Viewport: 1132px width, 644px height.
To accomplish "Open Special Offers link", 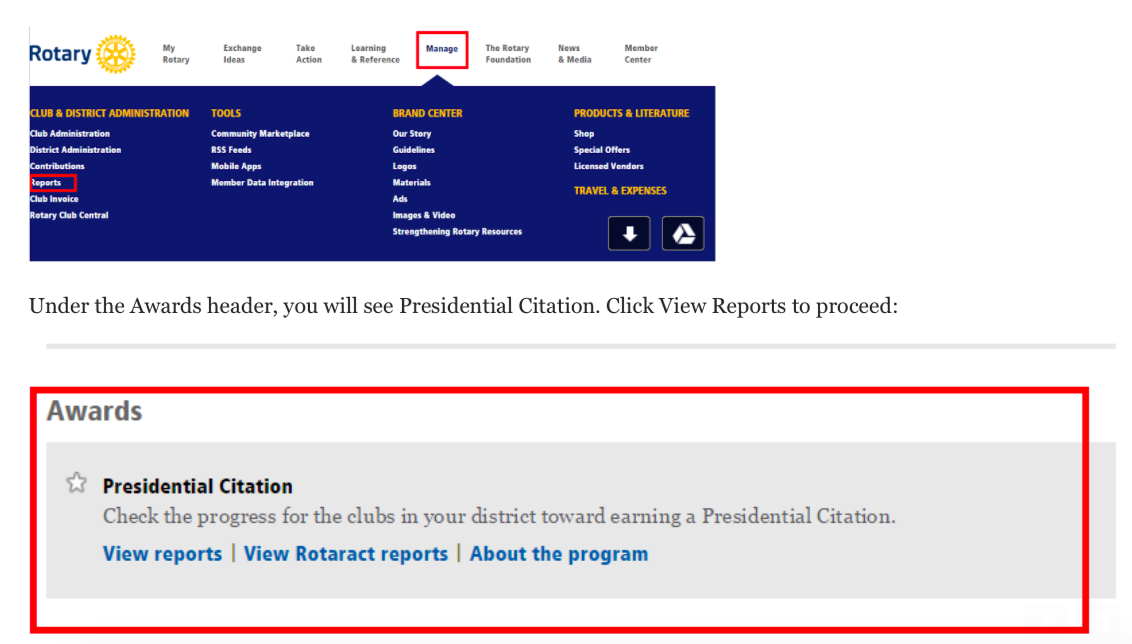I will click(601, 150).
